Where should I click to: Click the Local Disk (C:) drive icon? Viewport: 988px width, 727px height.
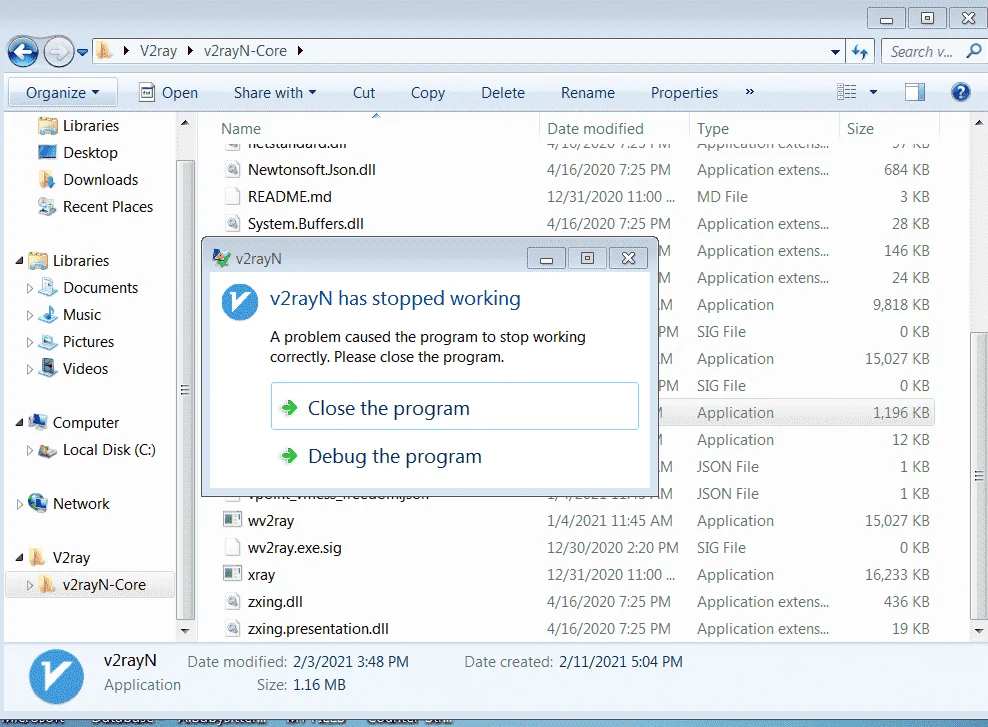(48, 450)
